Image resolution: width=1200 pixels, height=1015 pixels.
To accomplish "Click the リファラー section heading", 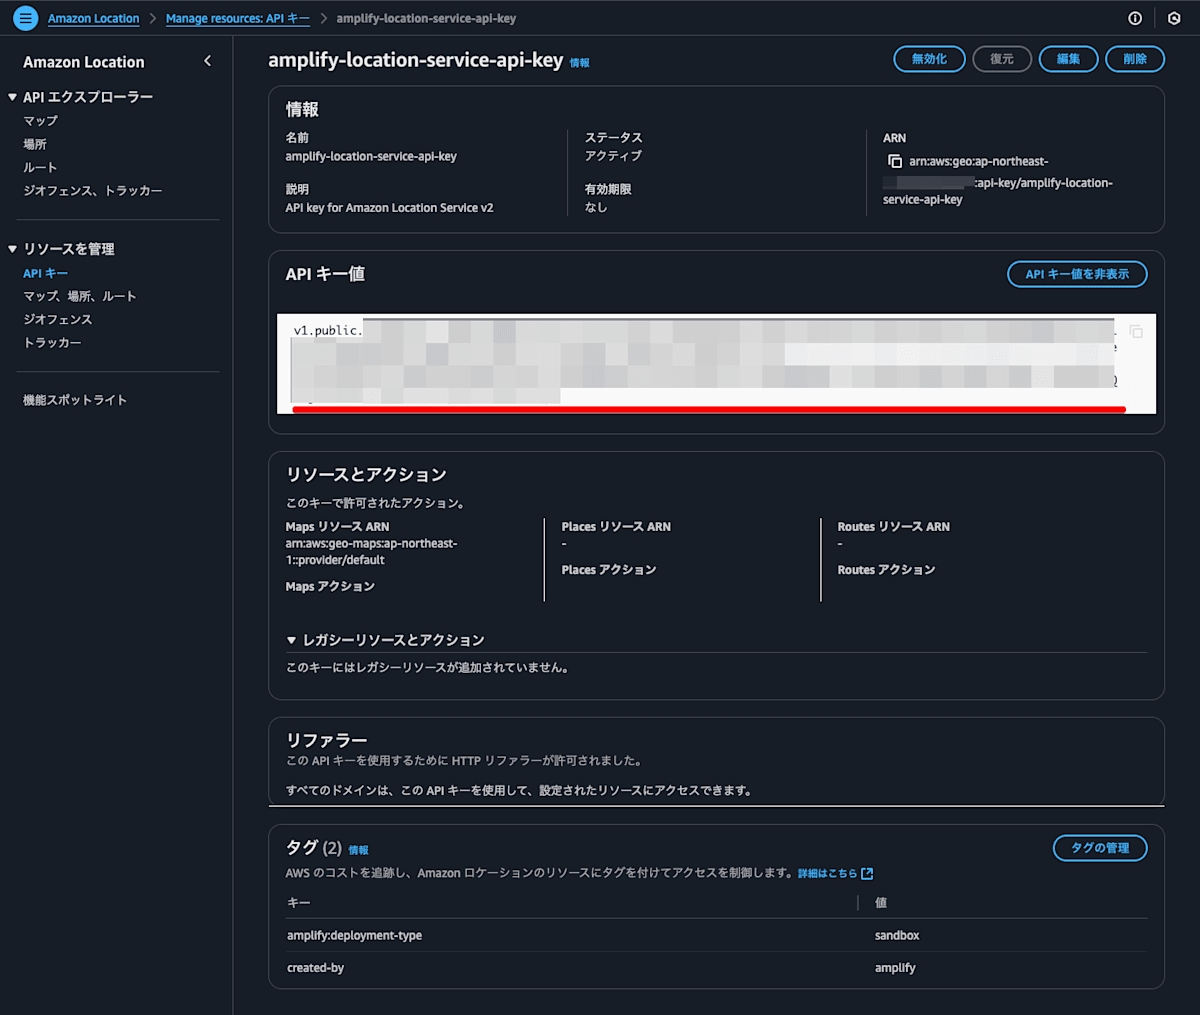I will [x=326, y=740].
